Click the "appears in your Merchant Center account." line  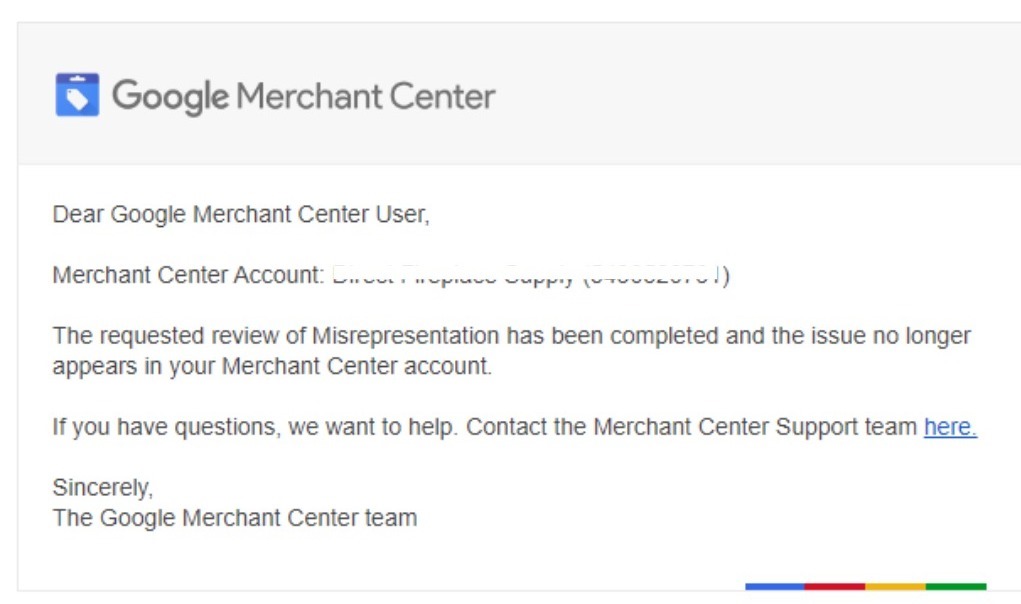tap(272, 366)
